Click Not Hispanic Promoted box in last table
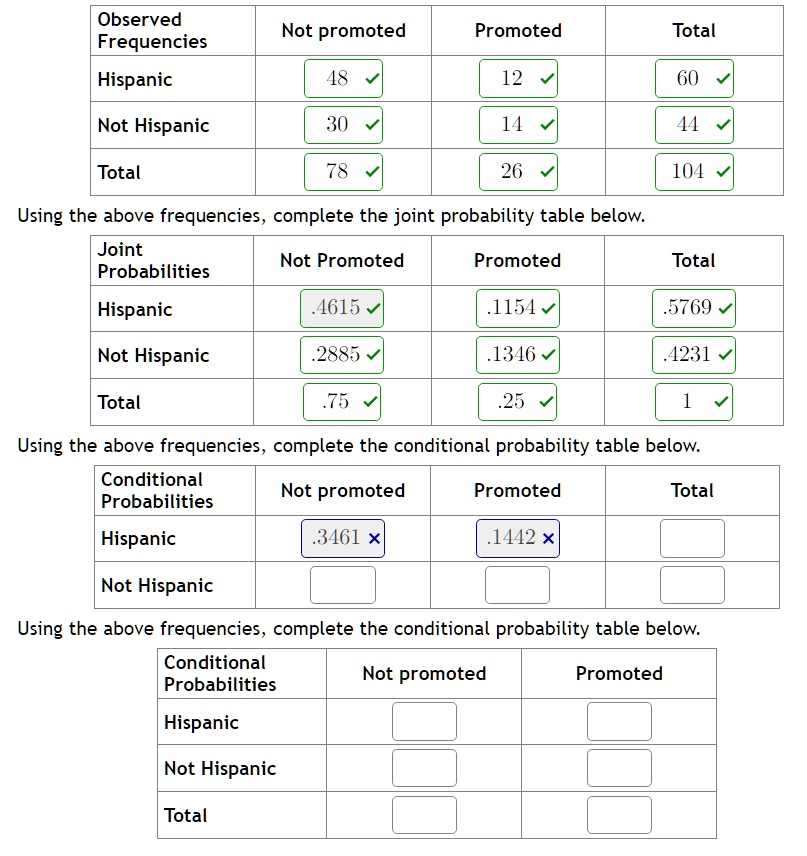 click(619, 768)
